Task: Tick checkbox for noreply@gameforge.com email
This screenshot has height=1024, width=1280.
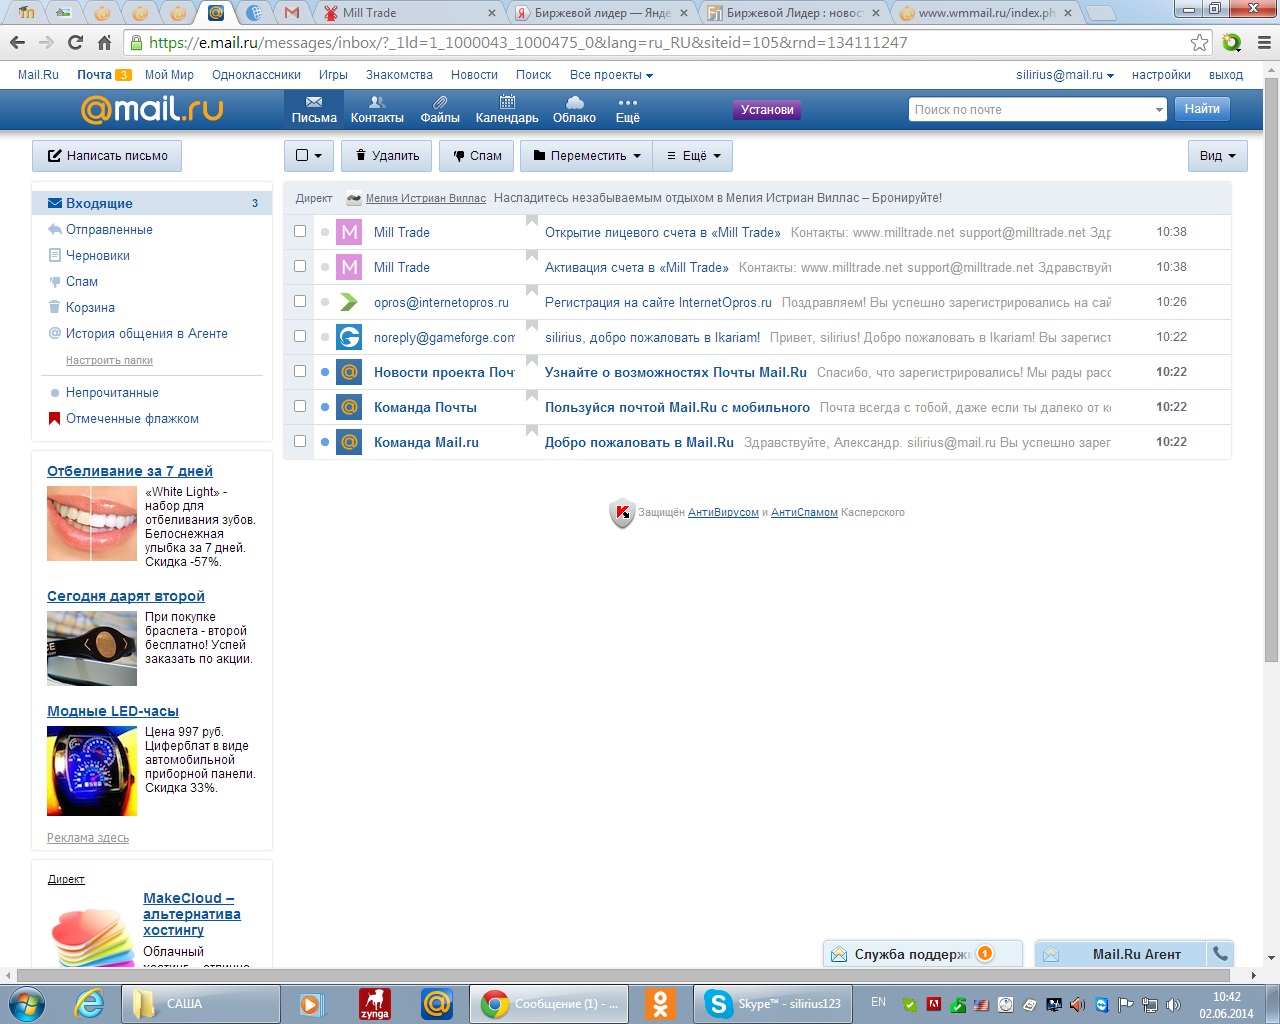Action: pyautogui.click(x=300, y=336)
